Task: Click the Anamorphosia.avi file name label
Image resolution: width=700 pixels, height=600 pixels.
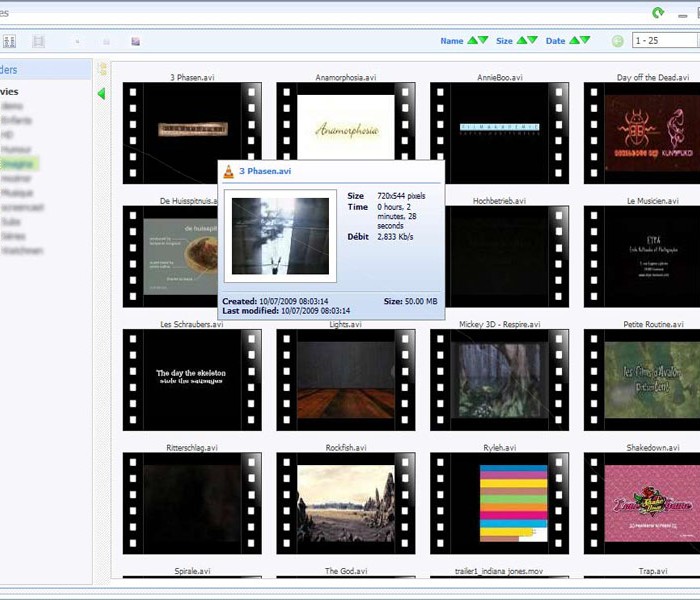Action: click(346, 78)
